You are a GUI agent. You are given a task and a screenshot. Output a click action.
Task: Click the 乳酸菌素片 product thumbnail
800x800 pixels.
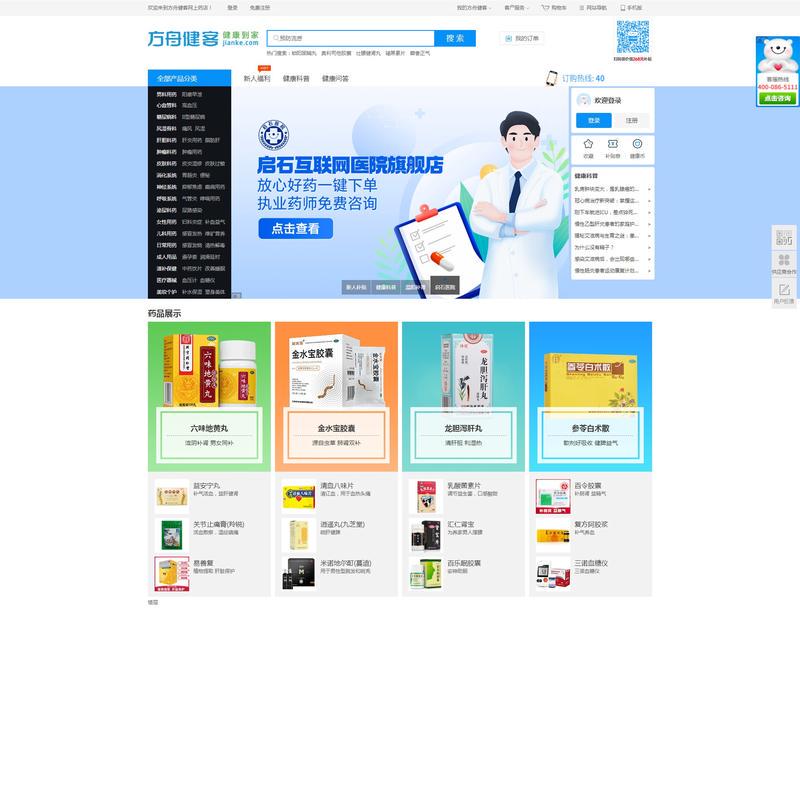pyautogui.click(x=426, y=496)
